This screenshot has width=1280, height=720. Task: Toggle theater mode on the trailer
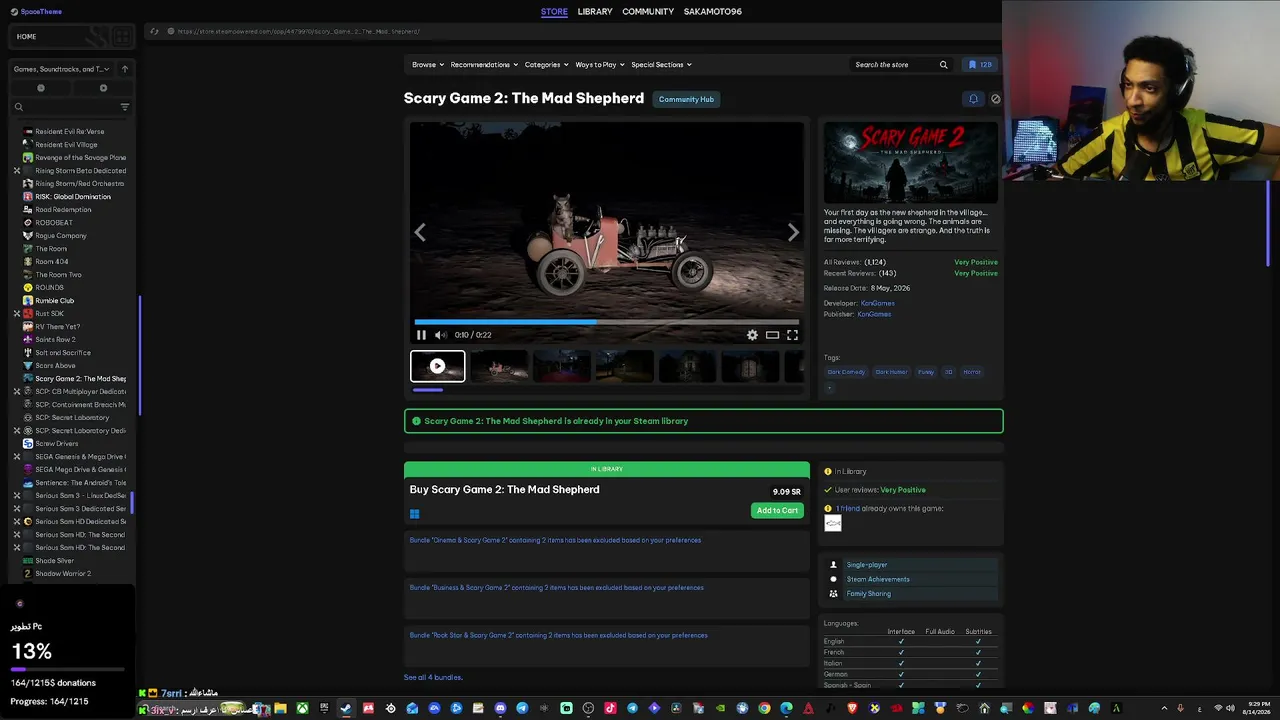coord(772,335)
